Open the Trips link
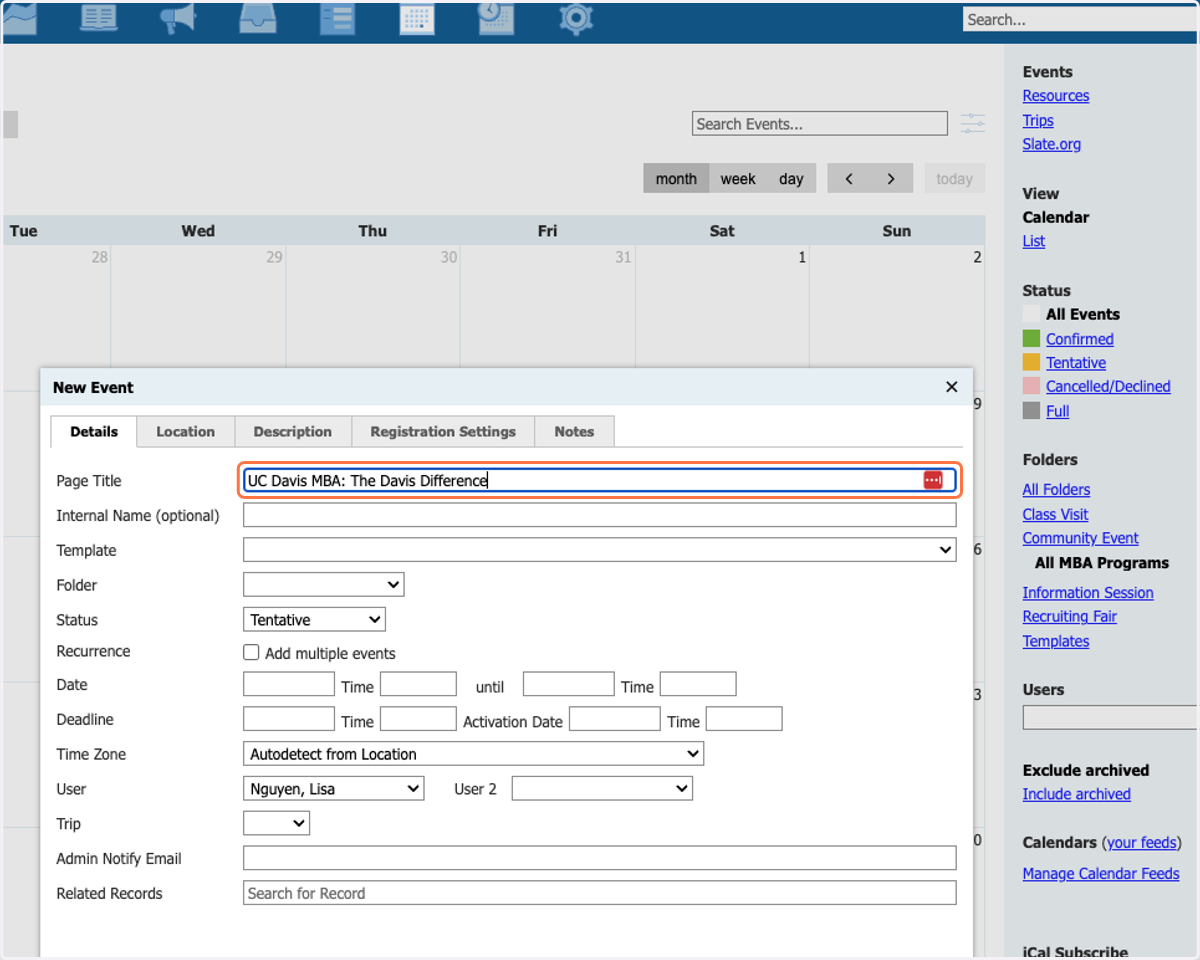Image resolution: width=1200 pixels, height=960 pixels. pos(1038,120)
